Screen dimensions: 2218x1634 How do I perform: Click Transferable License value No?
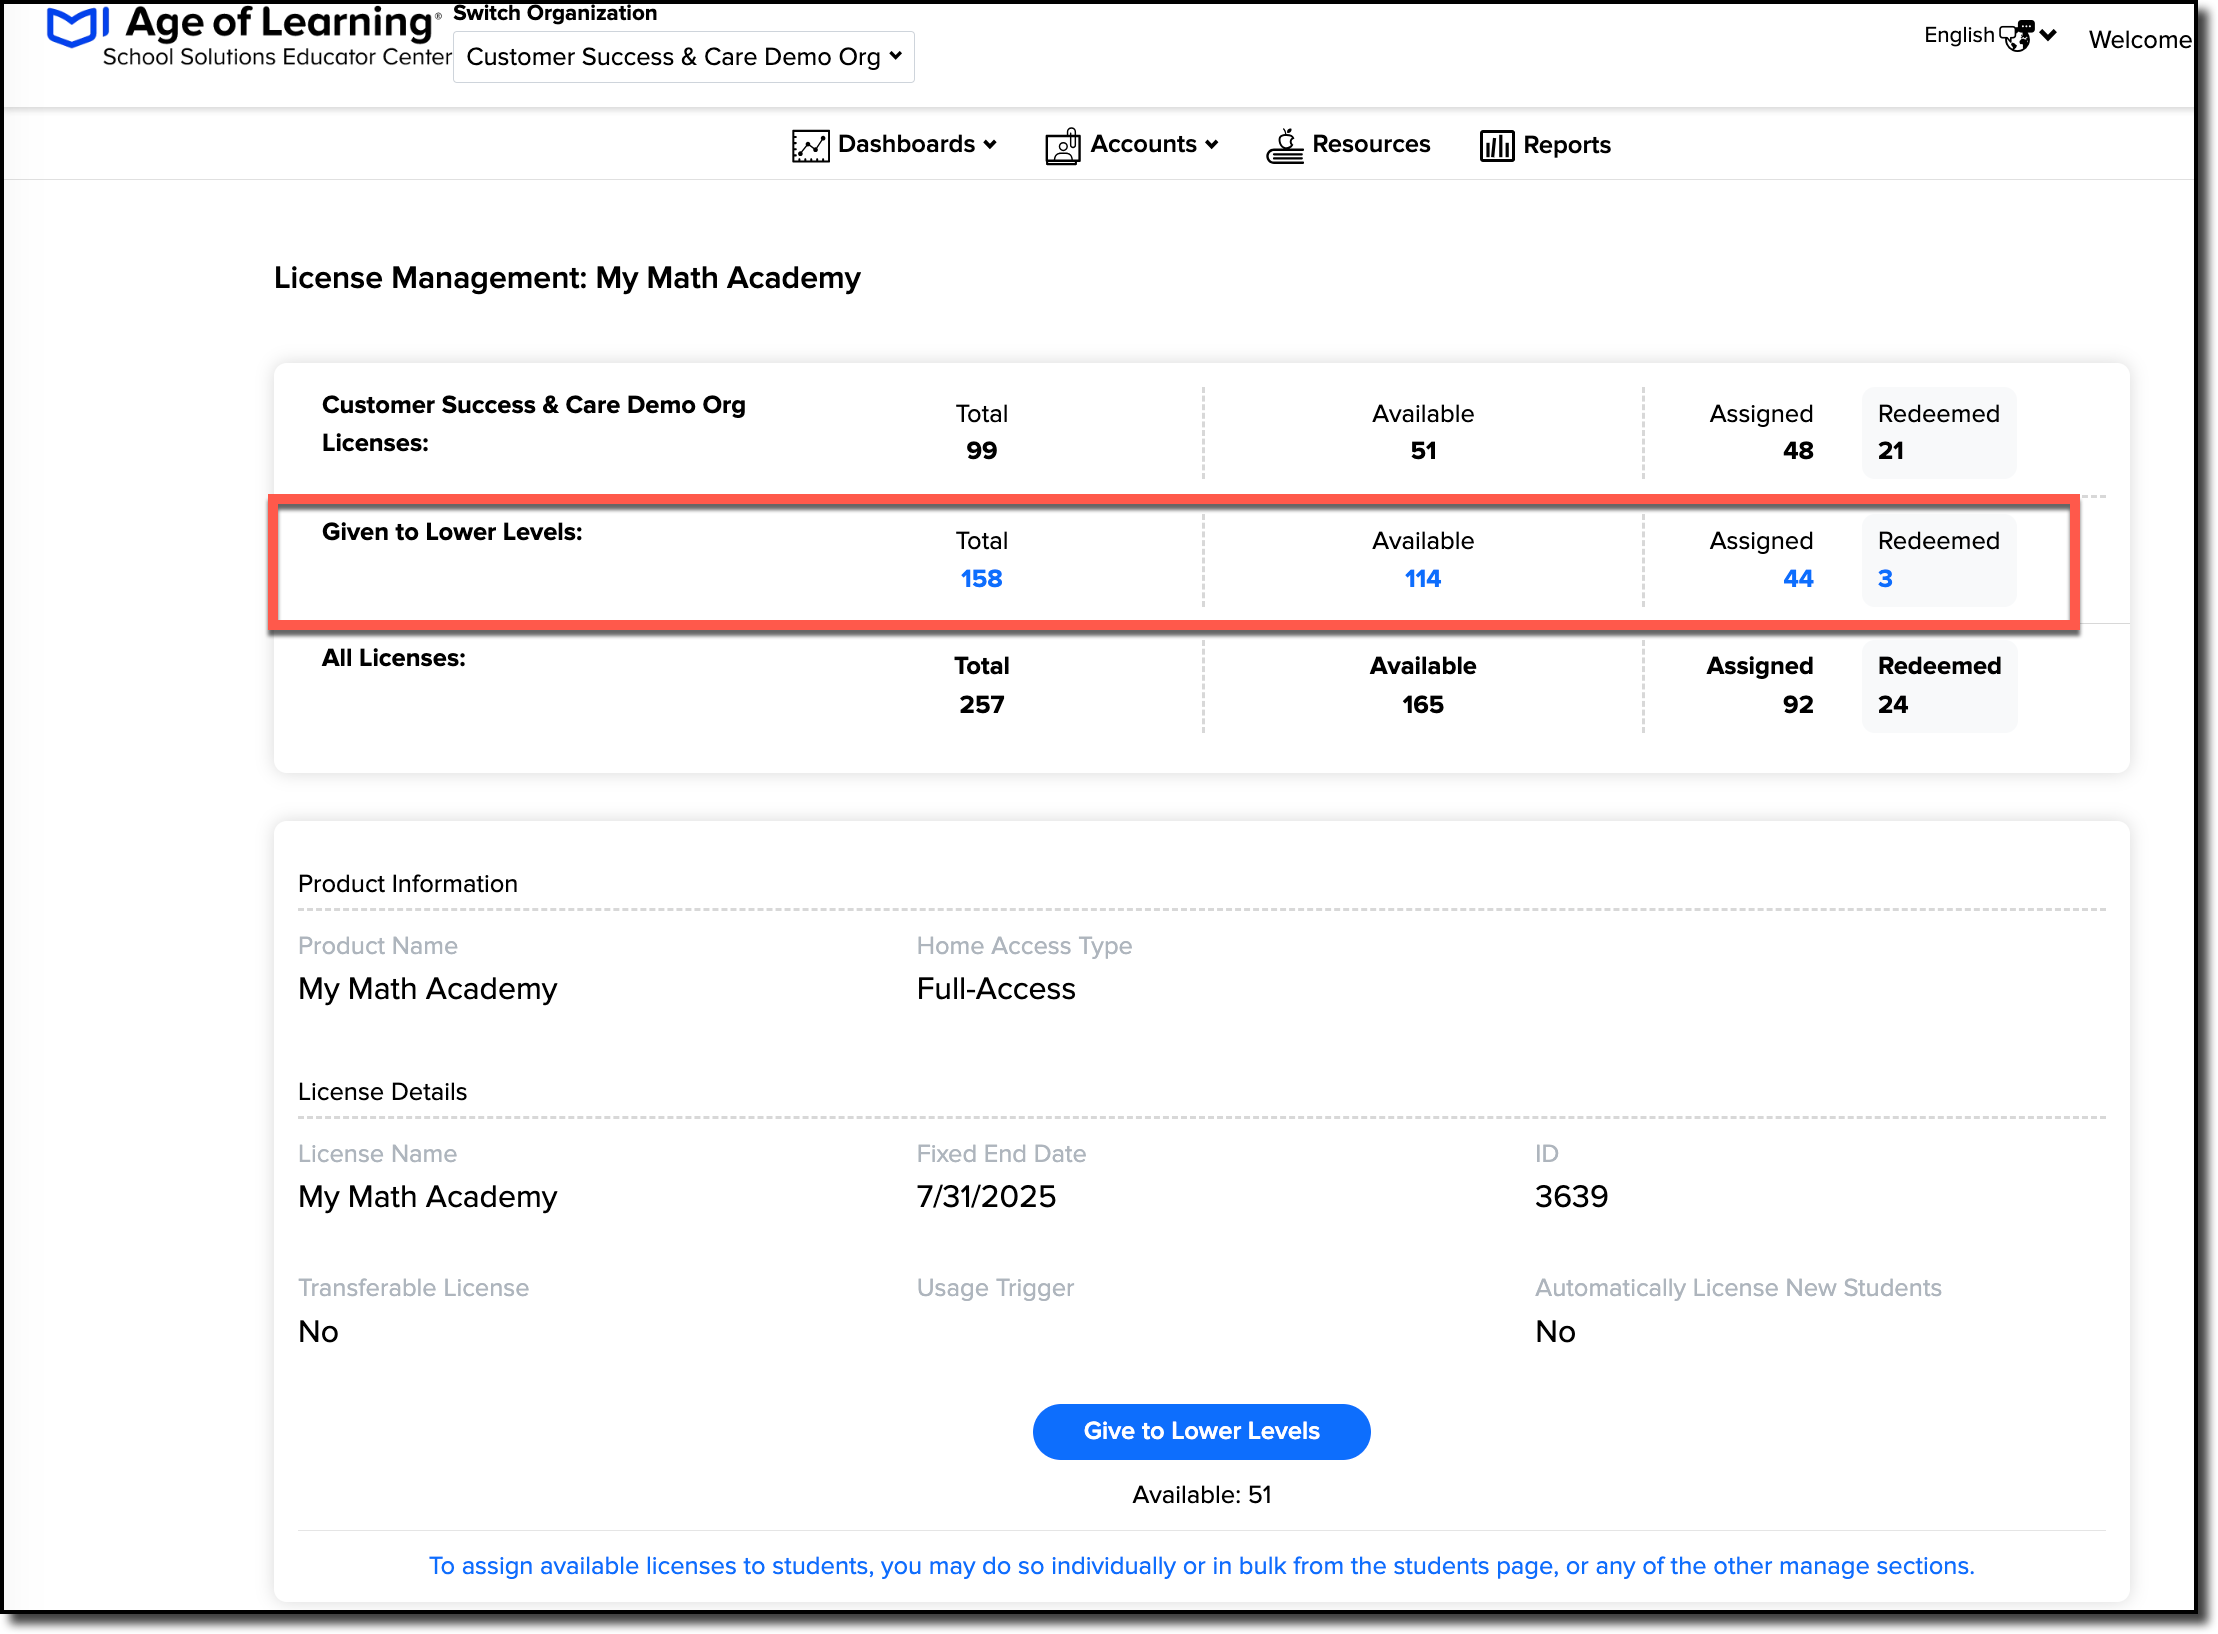click(x=318, y=1332)
